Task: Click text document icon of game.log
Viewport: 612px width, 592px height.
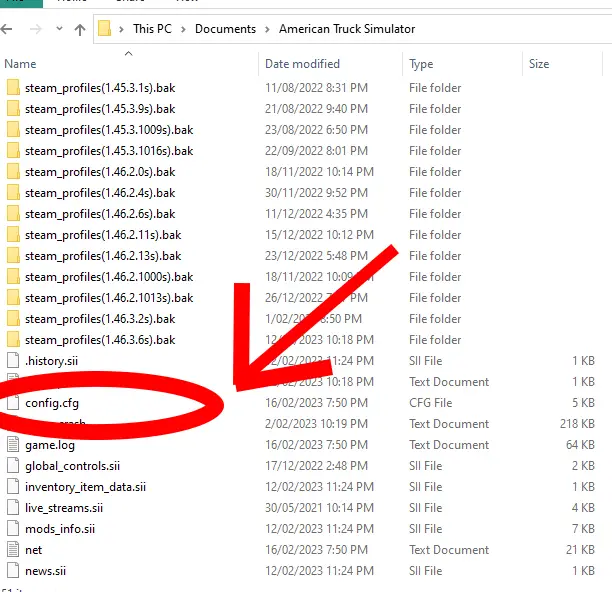Action: tap(13, 445)
